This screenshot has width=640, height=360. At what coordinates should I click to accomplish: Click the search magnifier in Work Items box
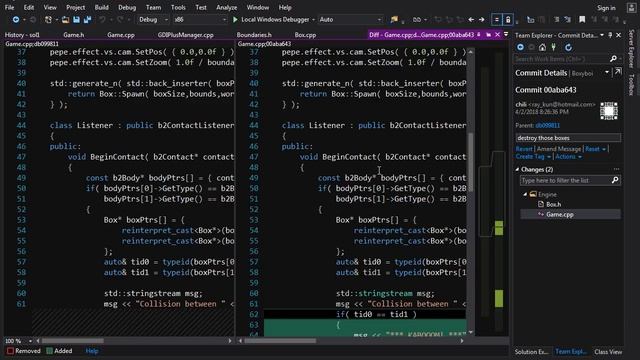[613, 59]
